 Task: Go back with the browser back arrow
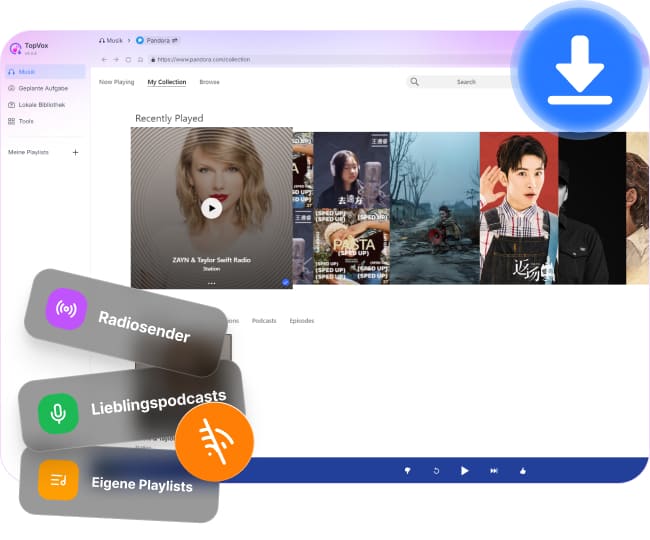pyautogui.click(x=104, y=60)
